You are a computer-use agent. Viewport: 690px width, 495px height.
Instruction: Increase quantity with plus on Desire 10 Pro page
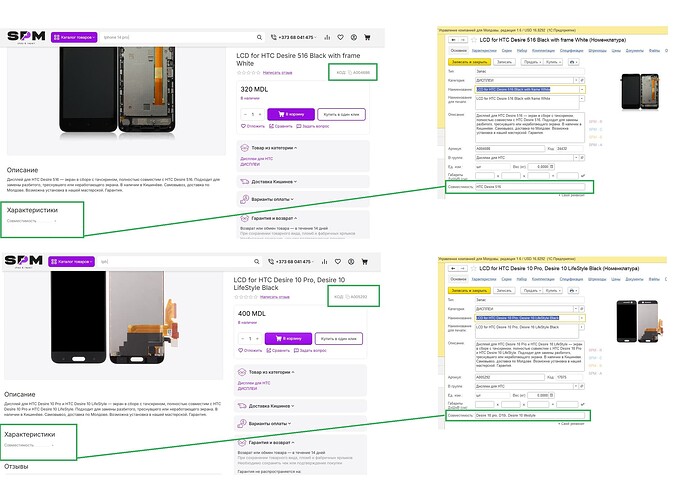point(257,339)
